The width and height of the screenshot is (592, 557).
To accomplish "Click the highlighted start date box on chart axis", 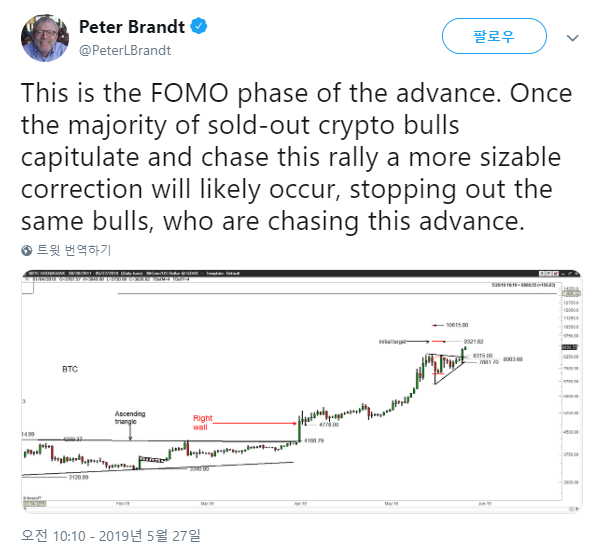I will [35, 504].
